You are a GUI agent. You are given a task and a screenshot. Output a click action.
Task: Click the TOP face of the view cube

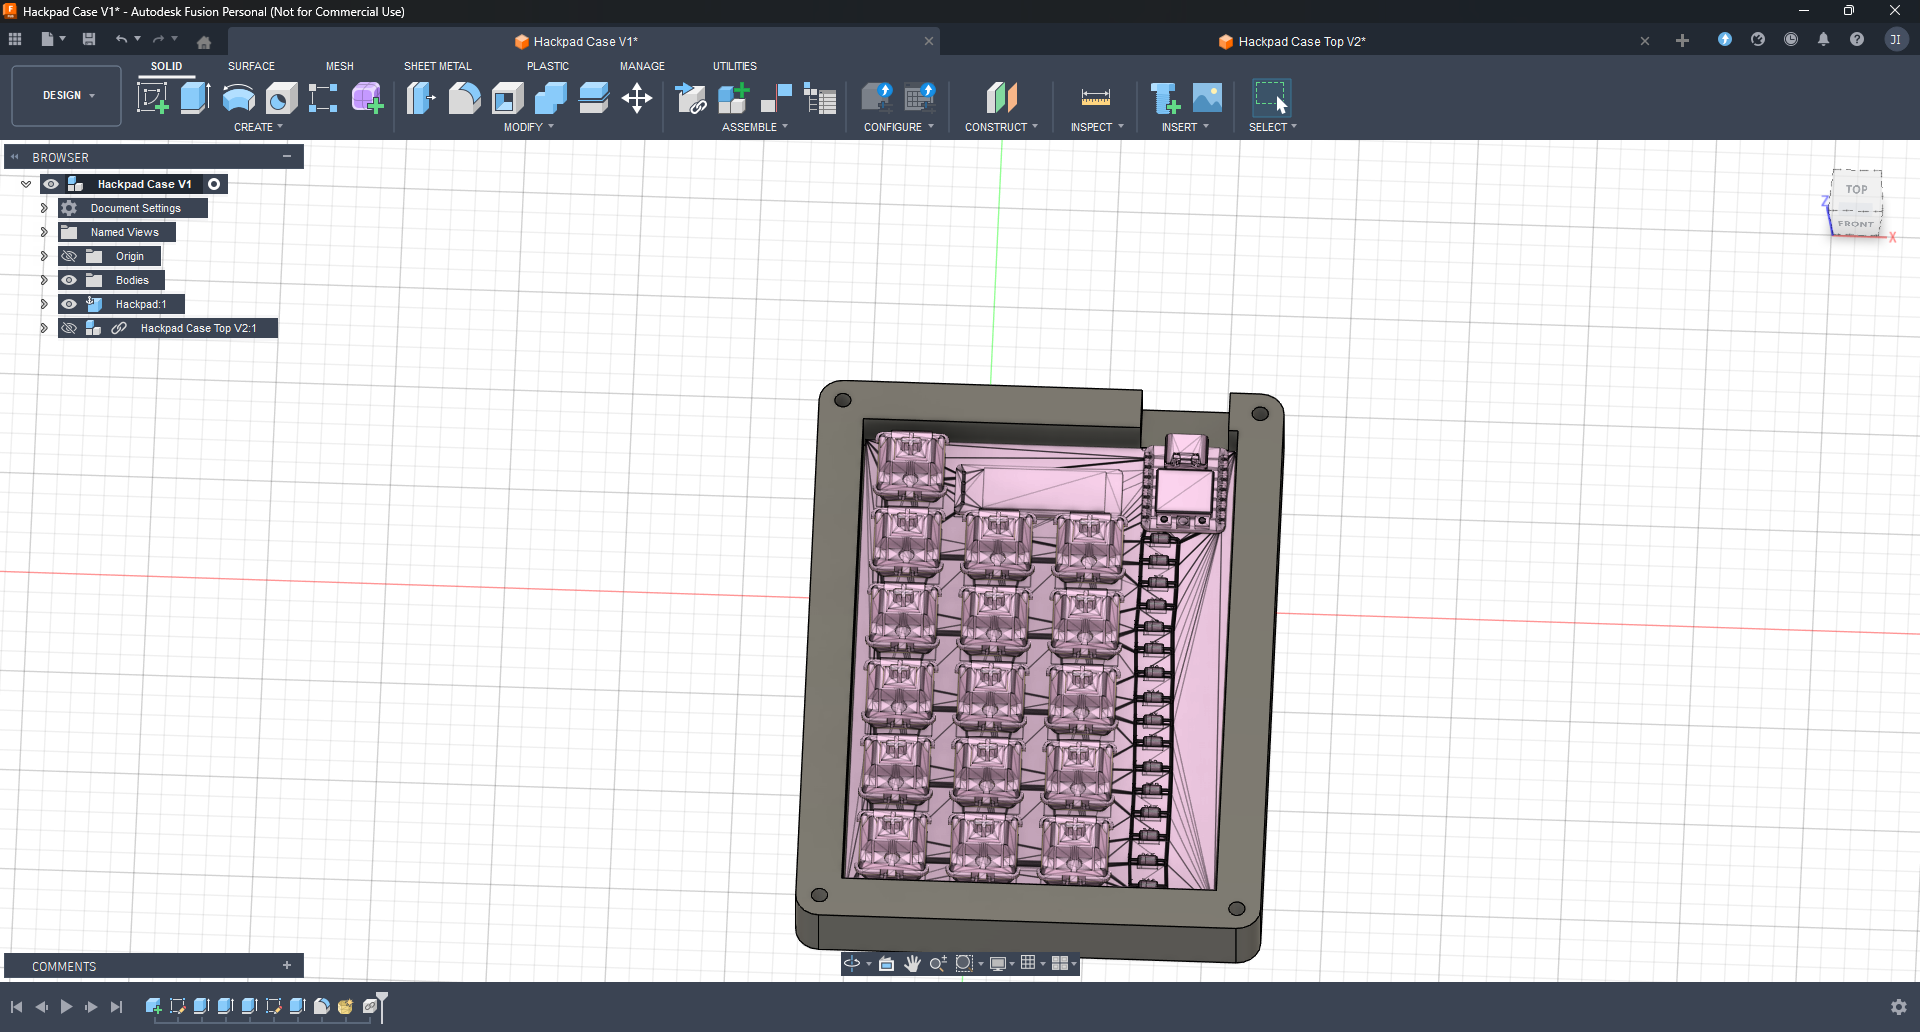pos(1856,189)
